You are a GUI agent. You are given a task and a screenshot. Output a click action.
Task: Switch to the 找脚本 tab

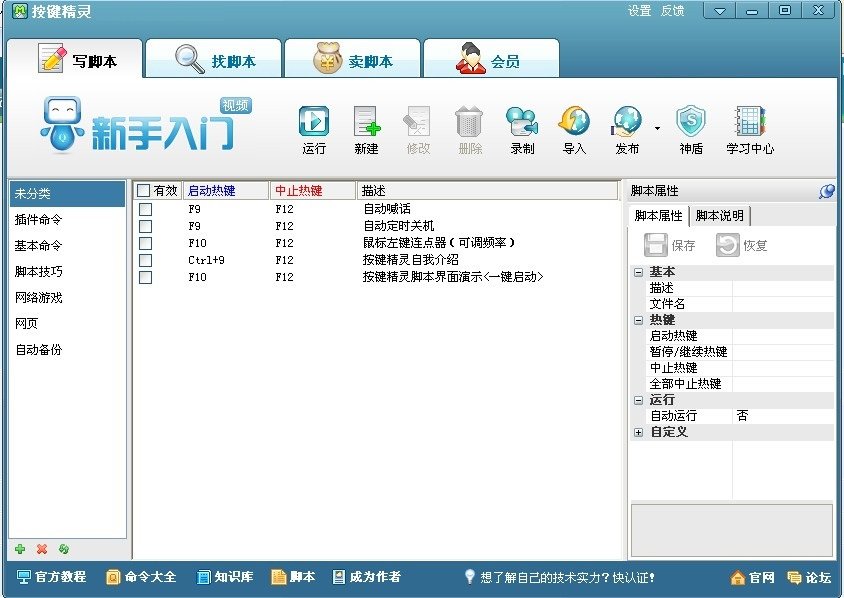[214, 59]
